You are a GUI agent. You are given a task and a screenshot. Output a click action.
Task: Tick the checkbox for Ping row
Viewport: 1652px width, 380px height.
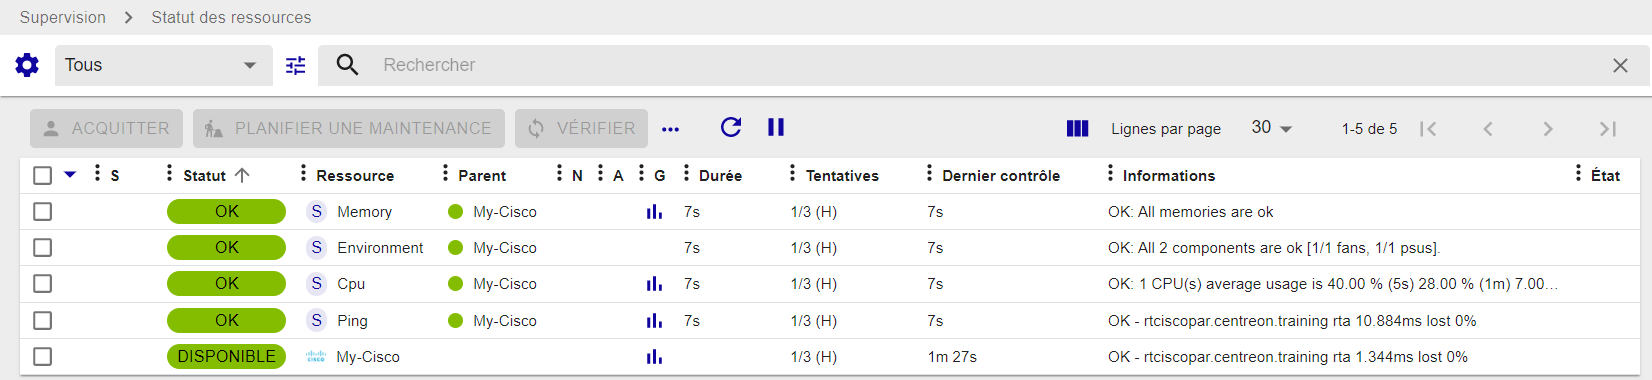(x=42, y=321)
